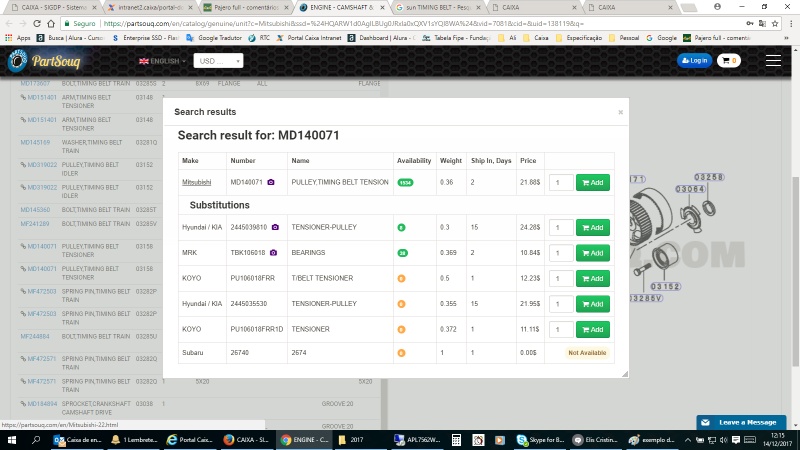Open Tabela Fipe bookmark
The image size is (800, 450).
click(x=456, y=38)
